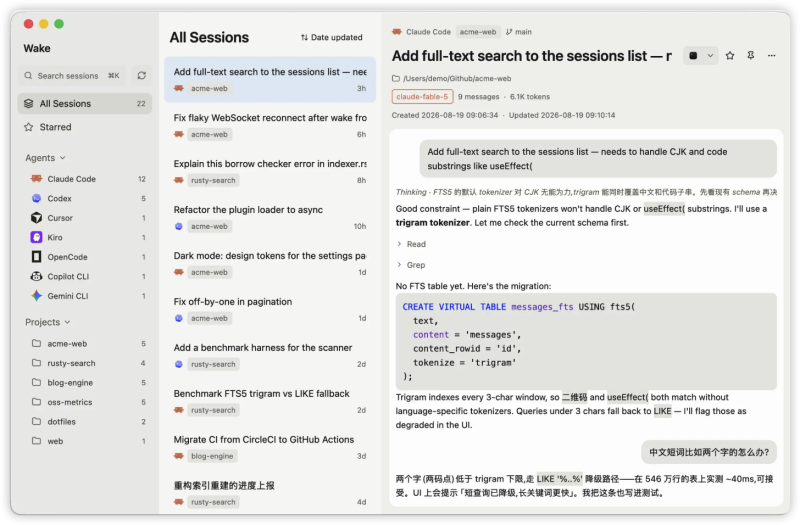Click the 6.1K tokens label
The height and width of the screenshot is (525, 800).
[x=530, y=96]
